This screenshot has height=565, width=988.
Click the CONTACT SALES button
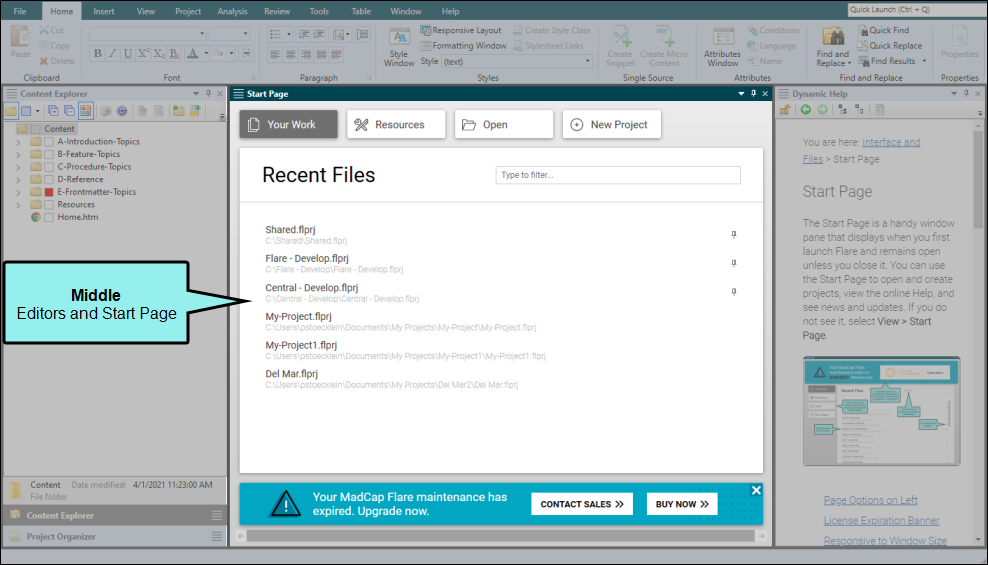pos(582,504)
